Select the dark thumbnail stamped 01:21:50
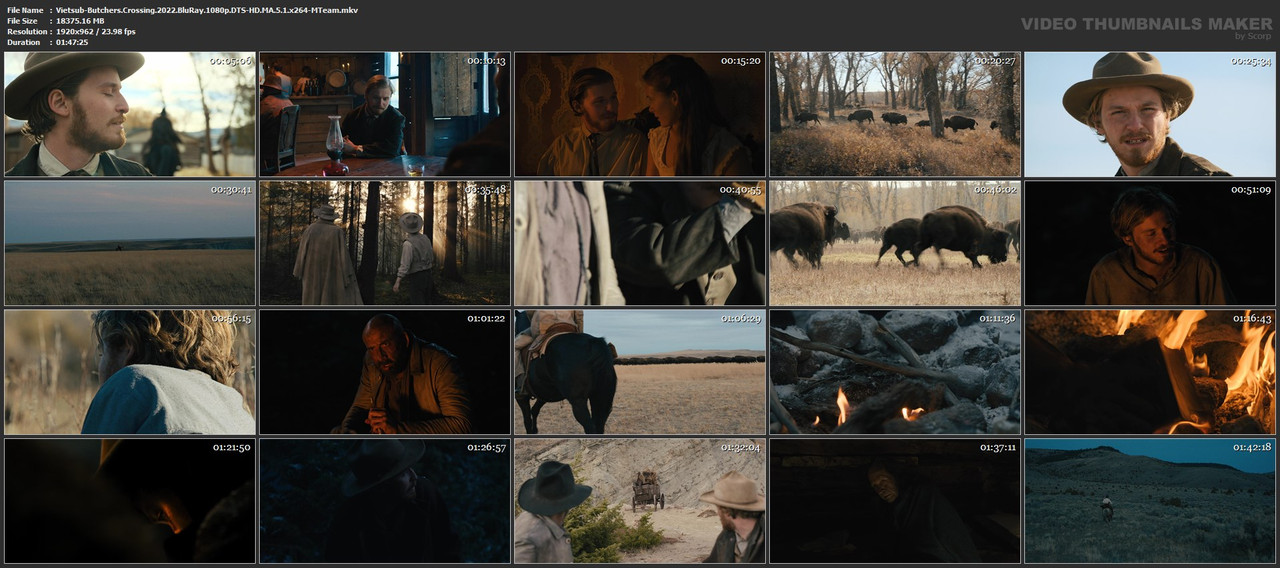1280x568 pixels. pyautogui.click(x=130, y=501)
